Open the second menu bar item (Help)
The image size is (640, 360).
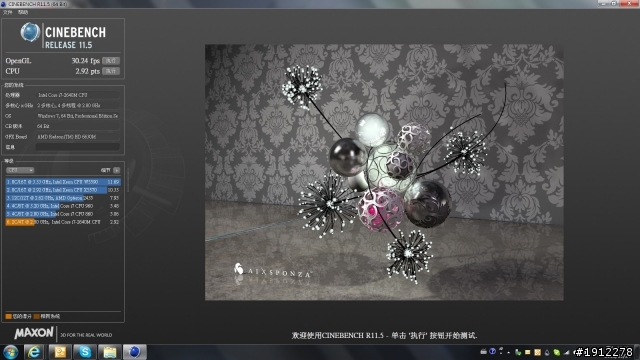coord(23,12)
